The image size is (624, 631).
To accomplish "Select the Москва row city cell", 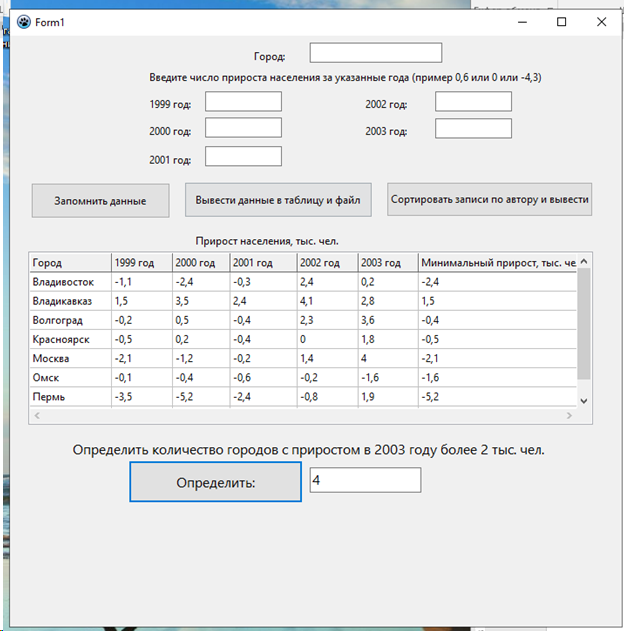I will [68, 358].
